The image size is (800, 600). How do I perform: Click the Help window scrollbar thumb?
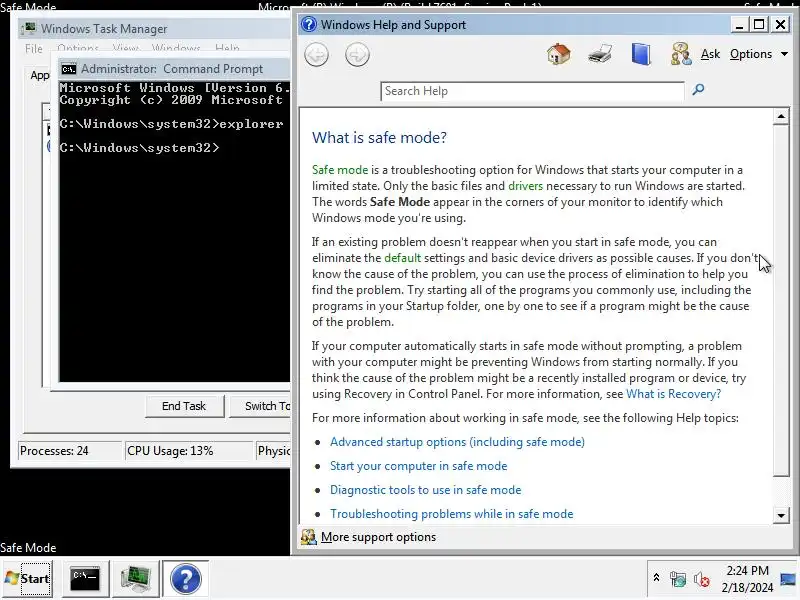(x=781, y=300)
